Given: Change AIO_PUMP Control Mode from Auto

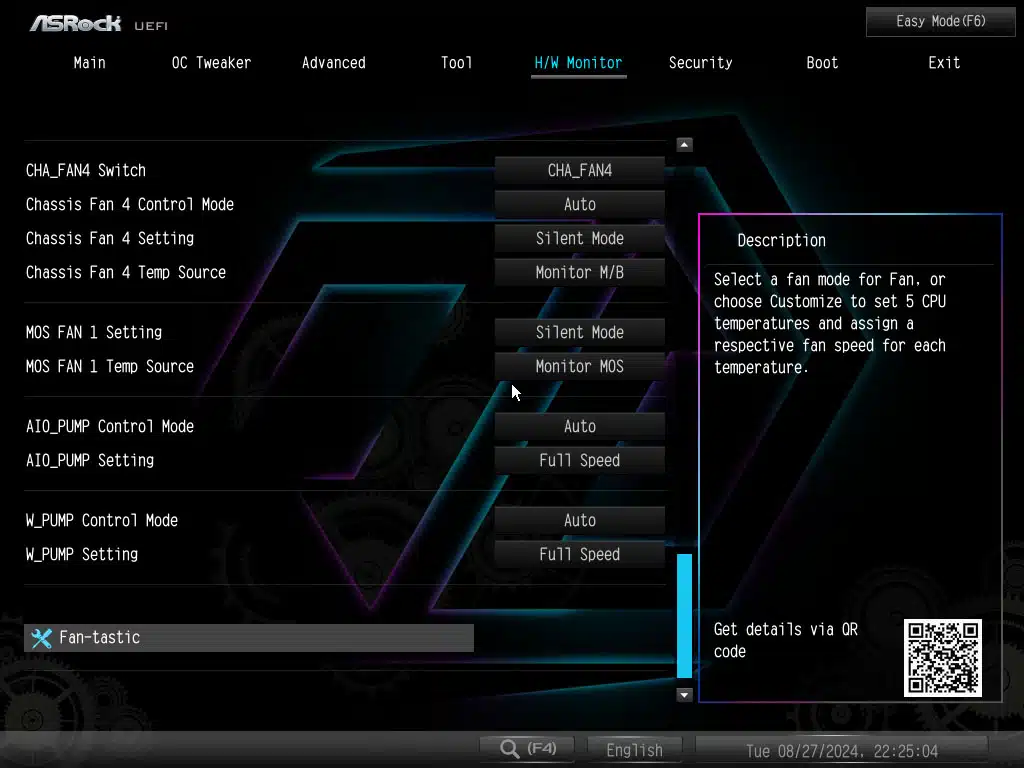Looking at the screenshot, I should pyautogui.click(x=579, y=427).
